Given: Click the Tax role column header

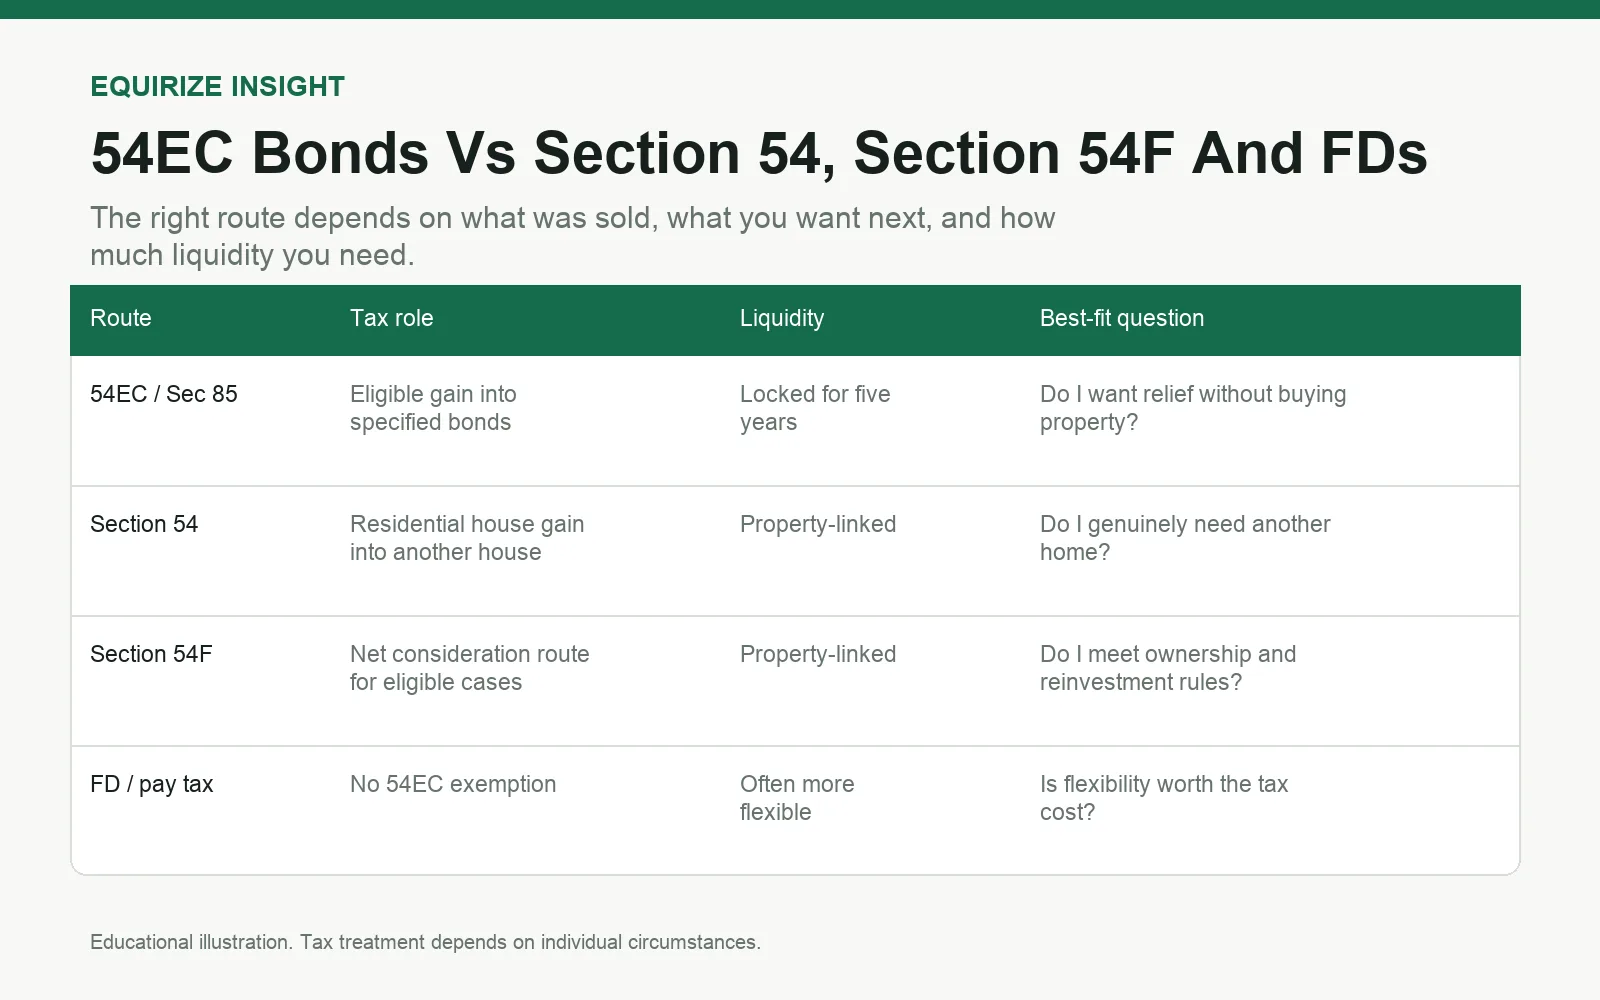Looking at the screenshot, I should pyautogui.click(x=391, y=318).
